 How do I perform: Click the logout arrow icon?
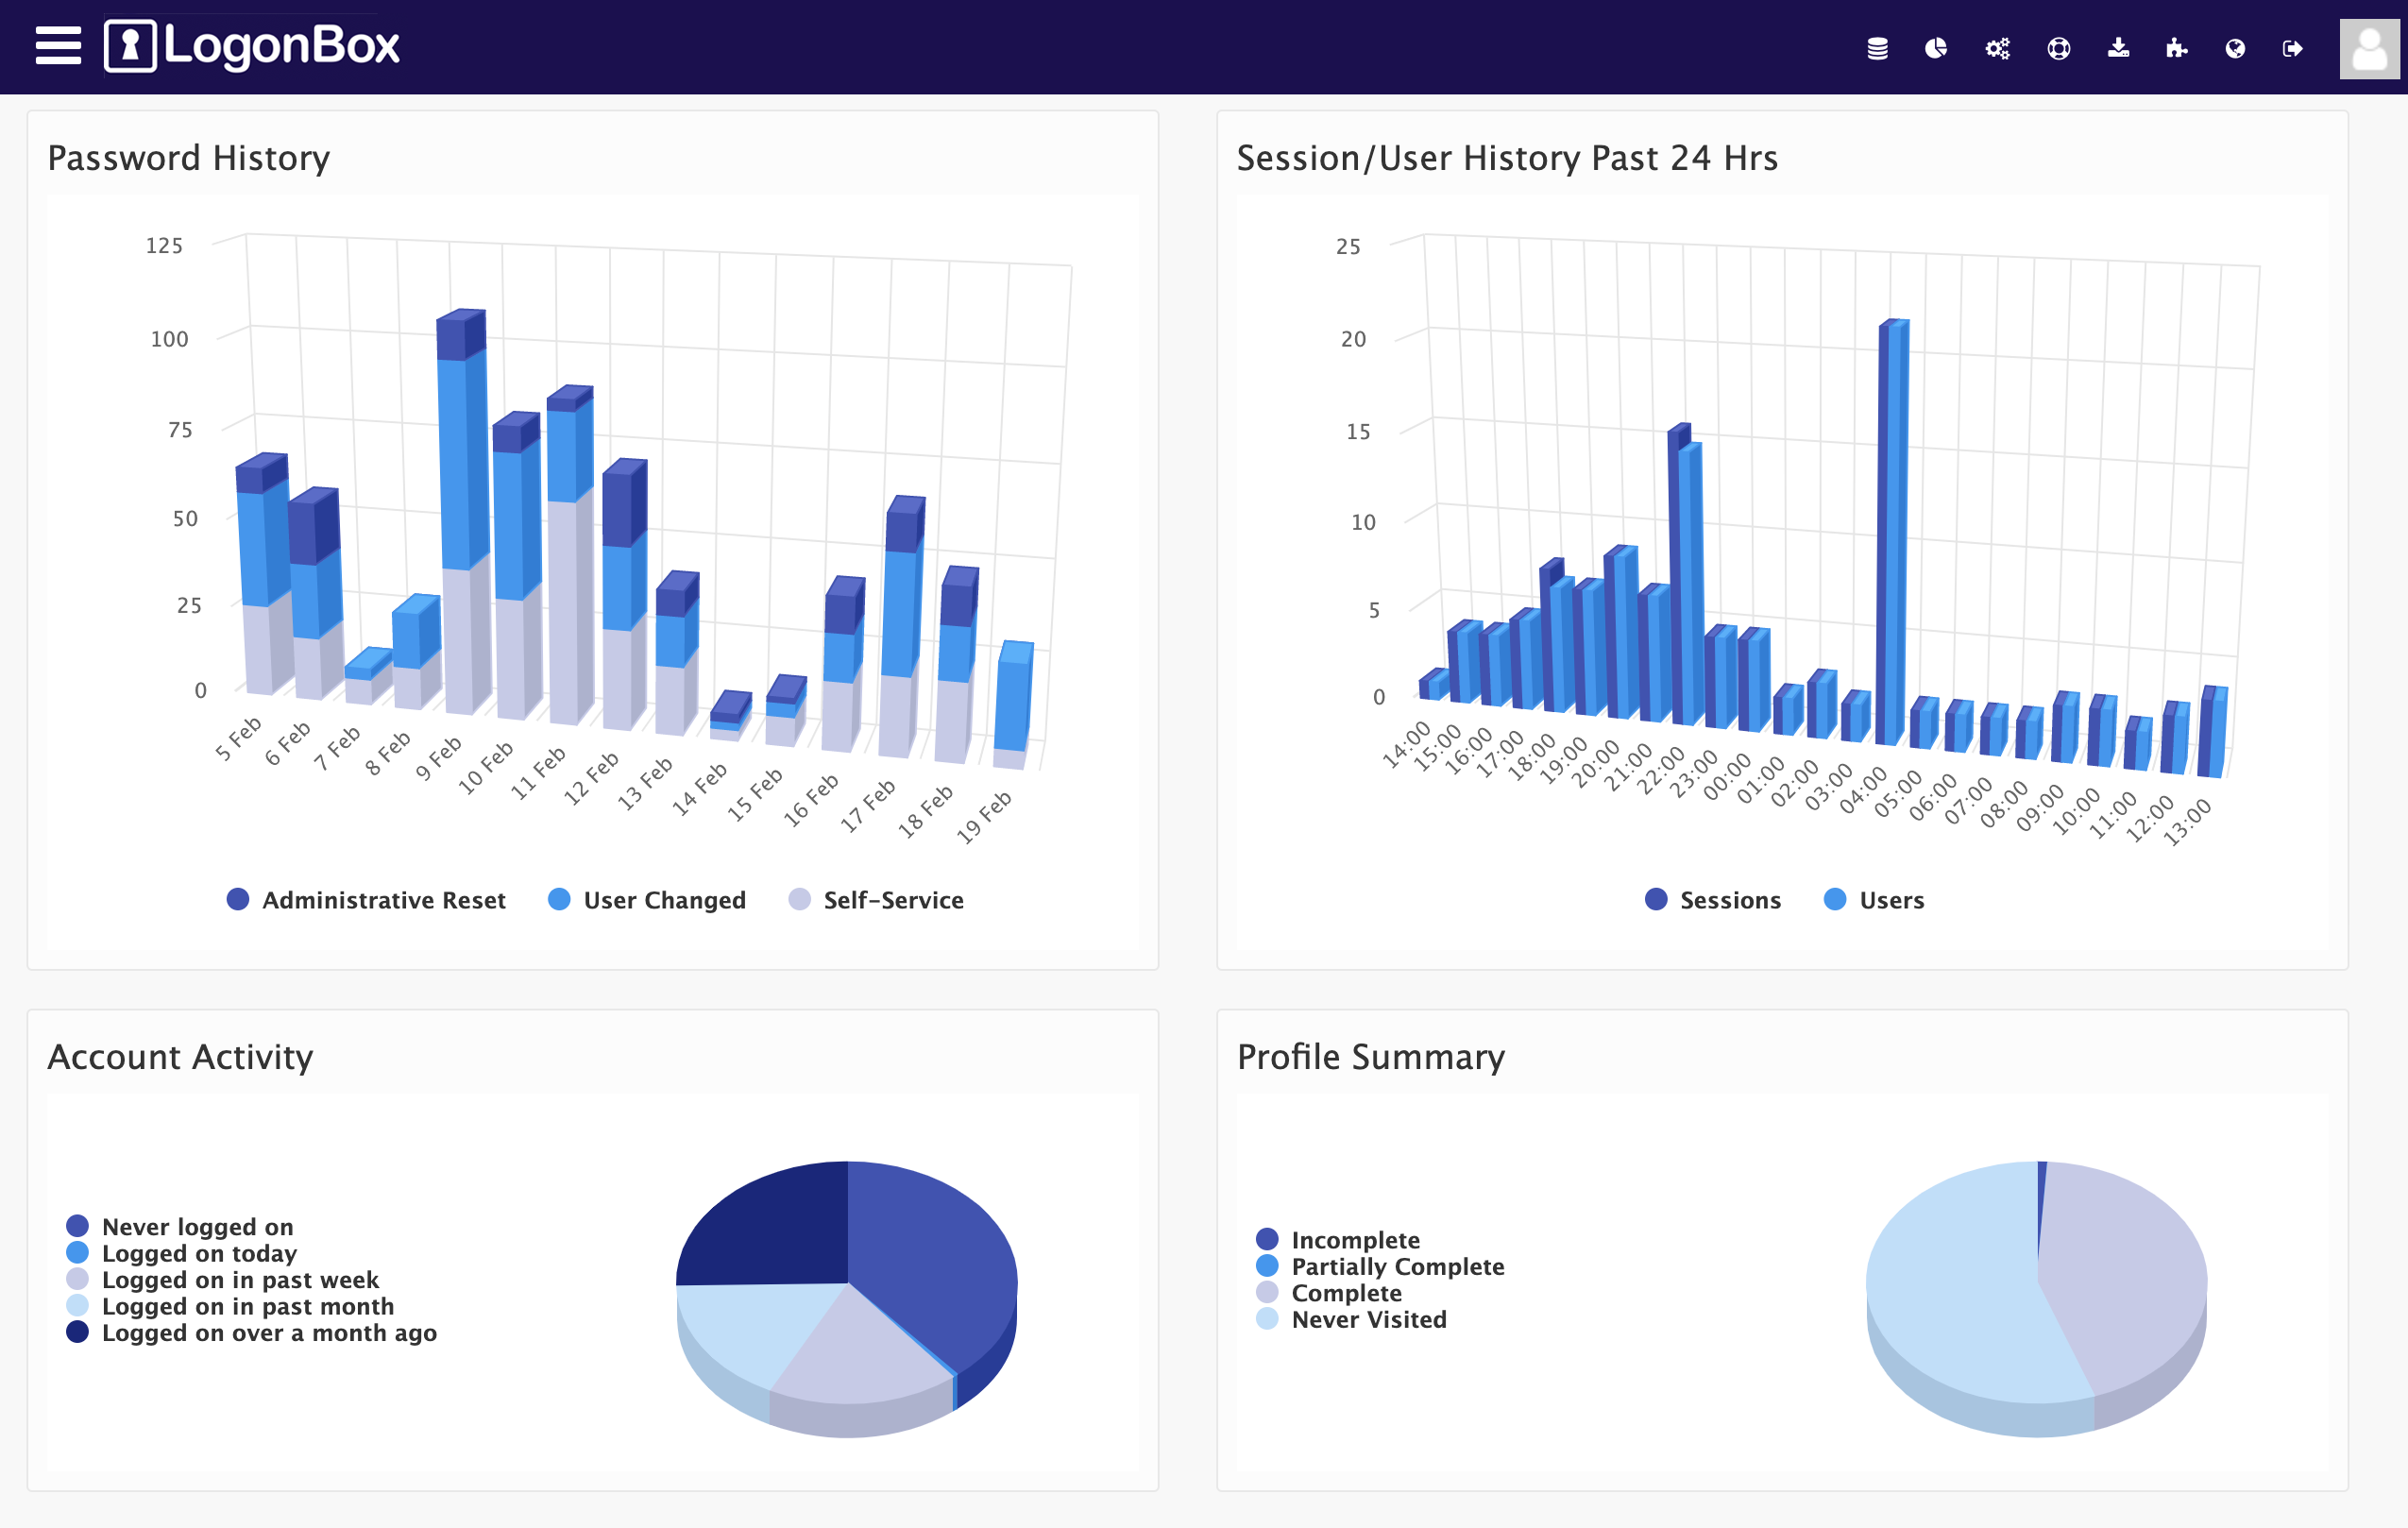click(x=2292, y=48)
